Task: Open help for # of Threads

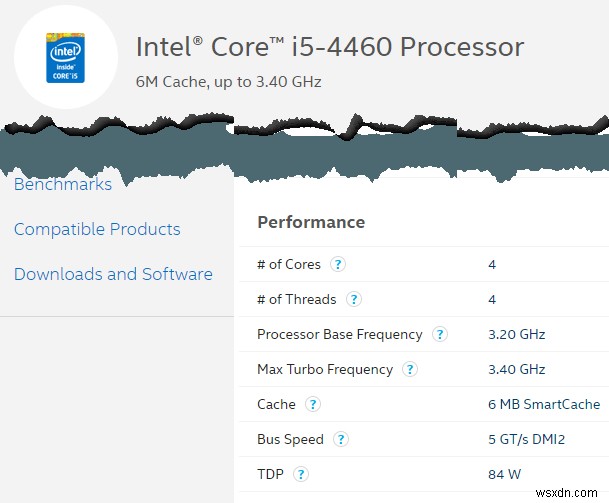Action: (353, 299)
